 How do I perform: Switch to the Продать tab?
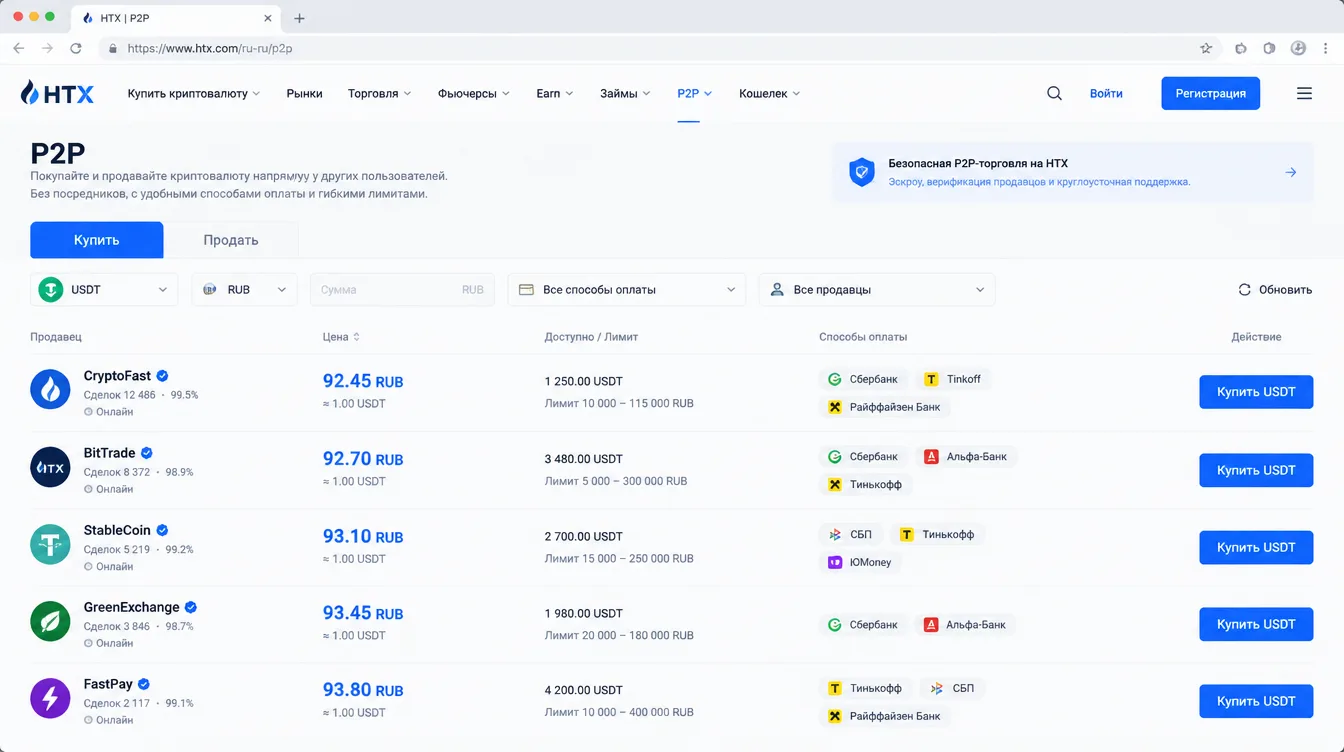coord(231,240)
